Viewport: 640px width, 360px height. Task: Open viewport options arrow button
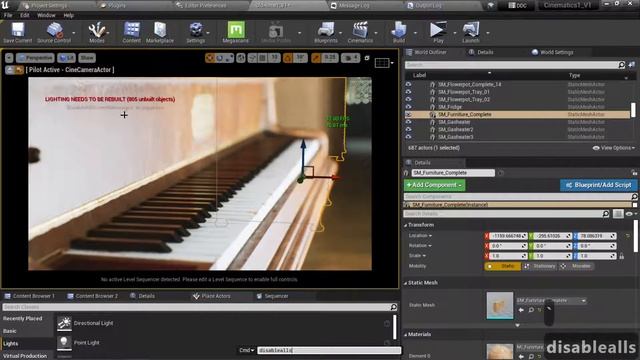(9, 58)
